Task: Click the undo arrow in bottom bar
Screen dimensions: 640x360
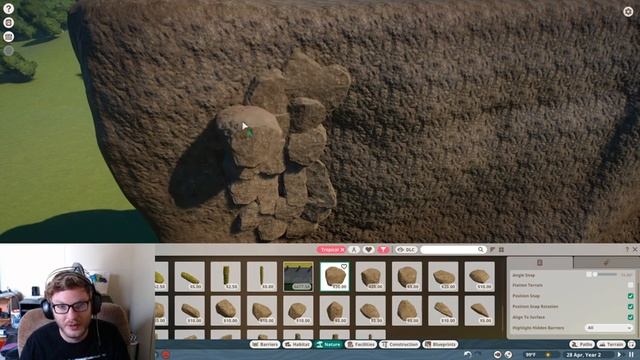Action: point(468,355)
